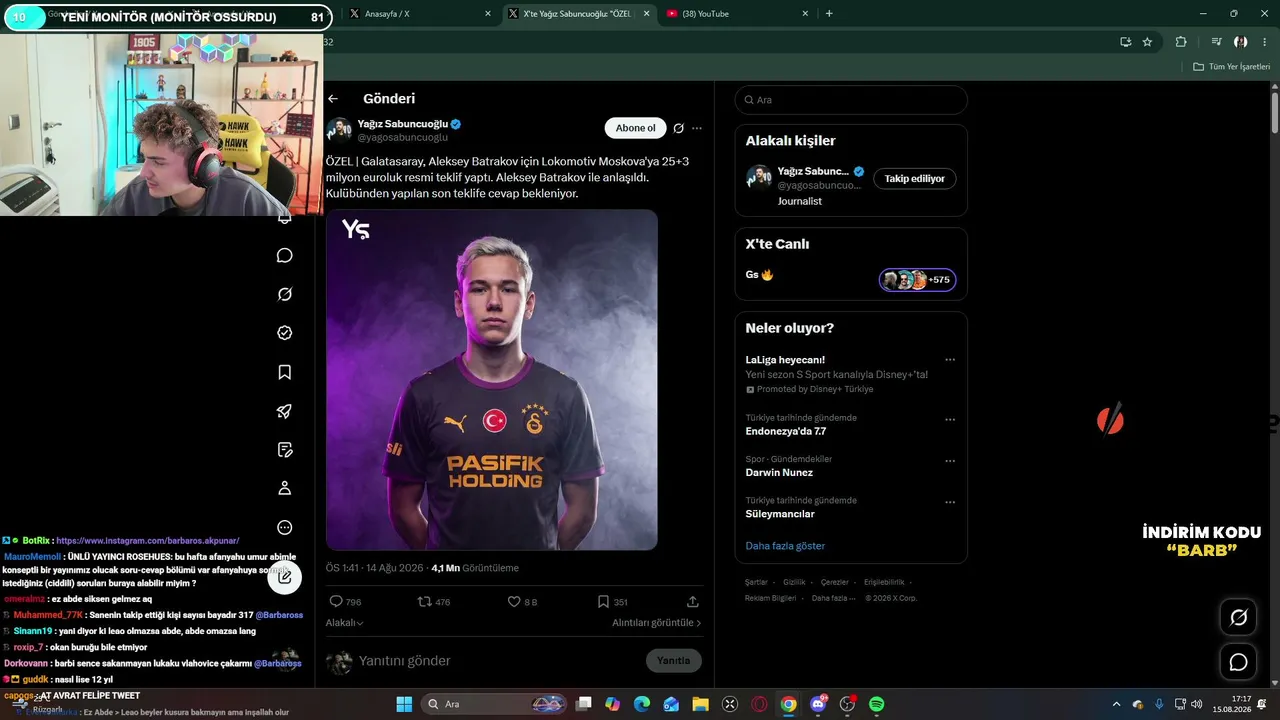1280x720 pixels.
Task: Expand the Alakalı sort dropdown
Action: click(x=345, y=623)
